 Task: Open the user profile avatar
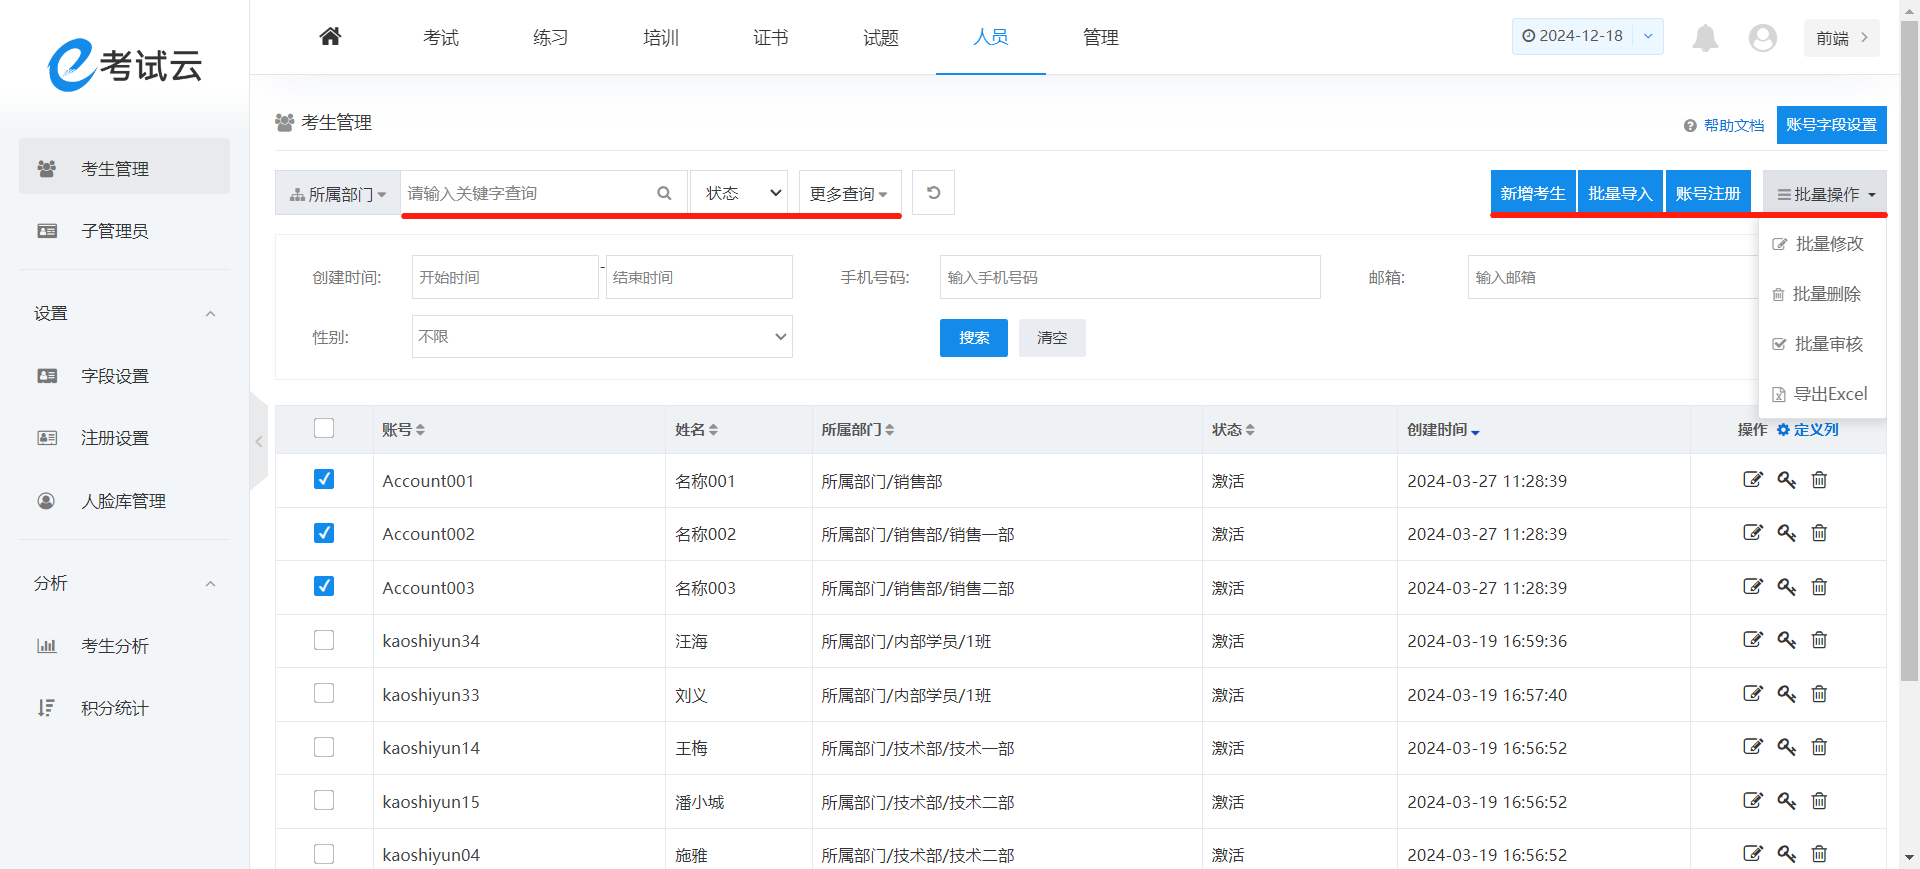pos(1762,38)
